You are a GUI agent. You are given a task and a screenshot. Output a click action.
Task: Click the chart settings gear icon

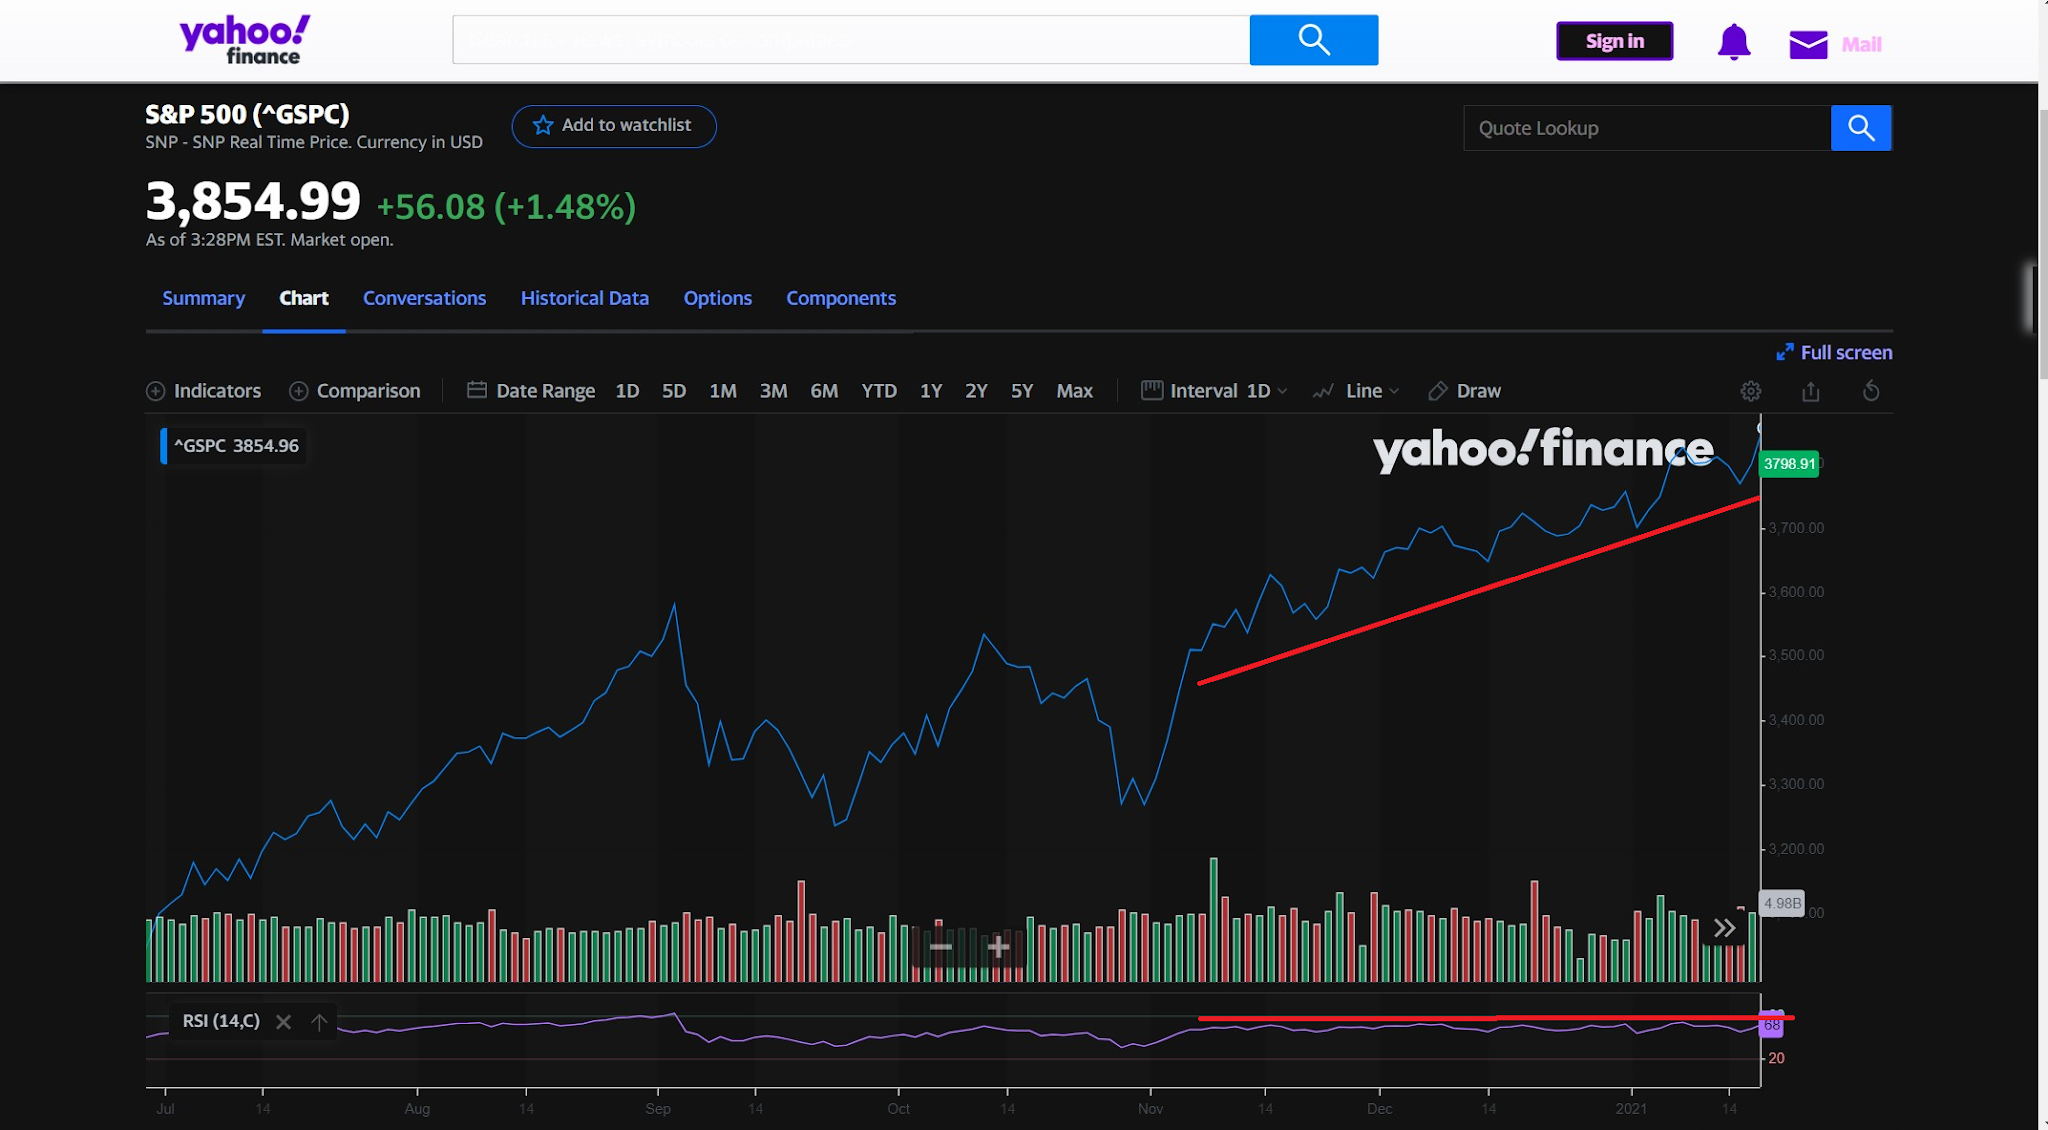pyautogui.click(x=1750, y=391)
